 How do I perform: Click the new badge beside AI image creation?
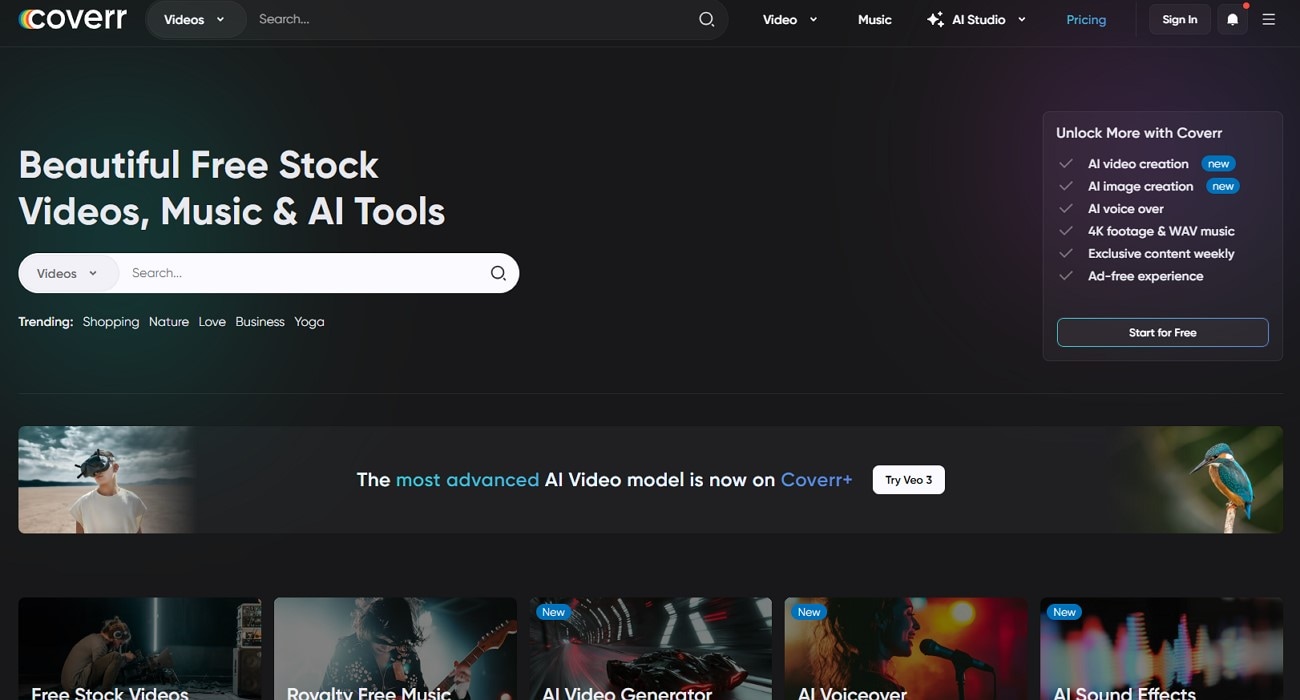click(1223, 186)
